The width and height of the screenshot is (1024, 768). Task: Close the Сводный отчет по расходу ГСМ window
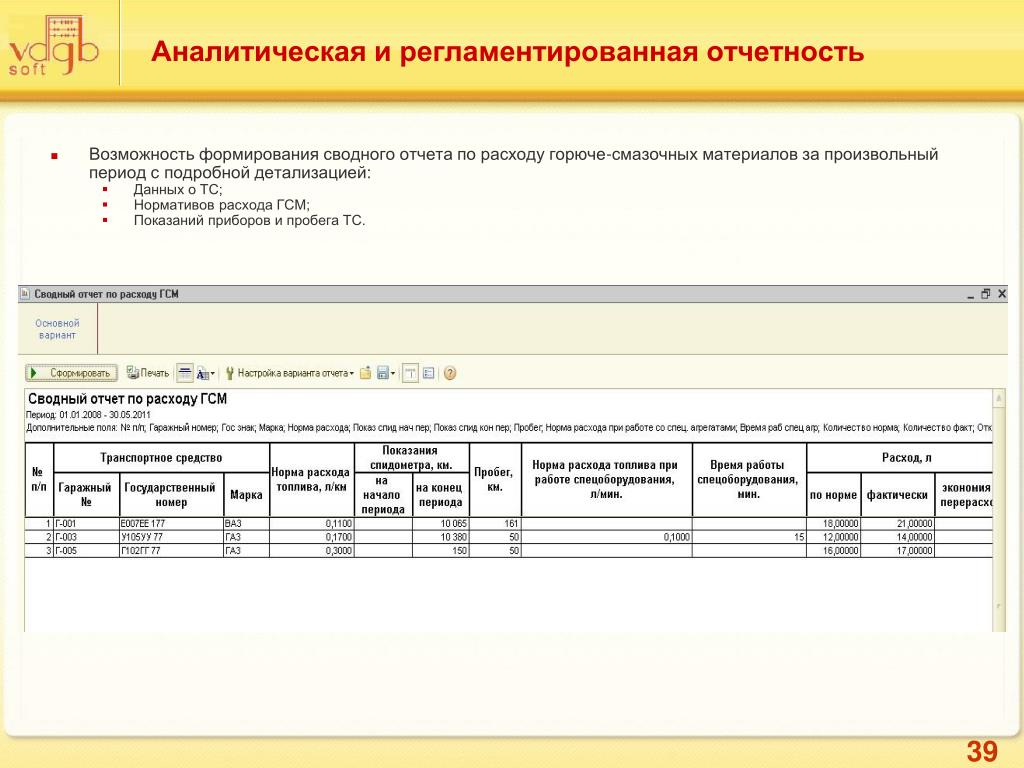pyautogui.click(x=1002, y=294)
